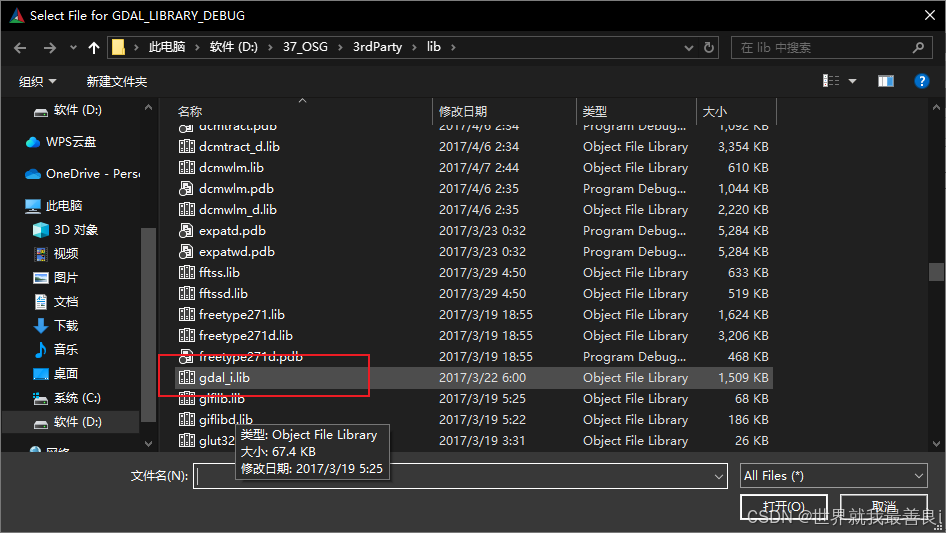
Task: Click the file list vertical scrollbar thumb
Action: pyautogui.click(x=936, y=272)
